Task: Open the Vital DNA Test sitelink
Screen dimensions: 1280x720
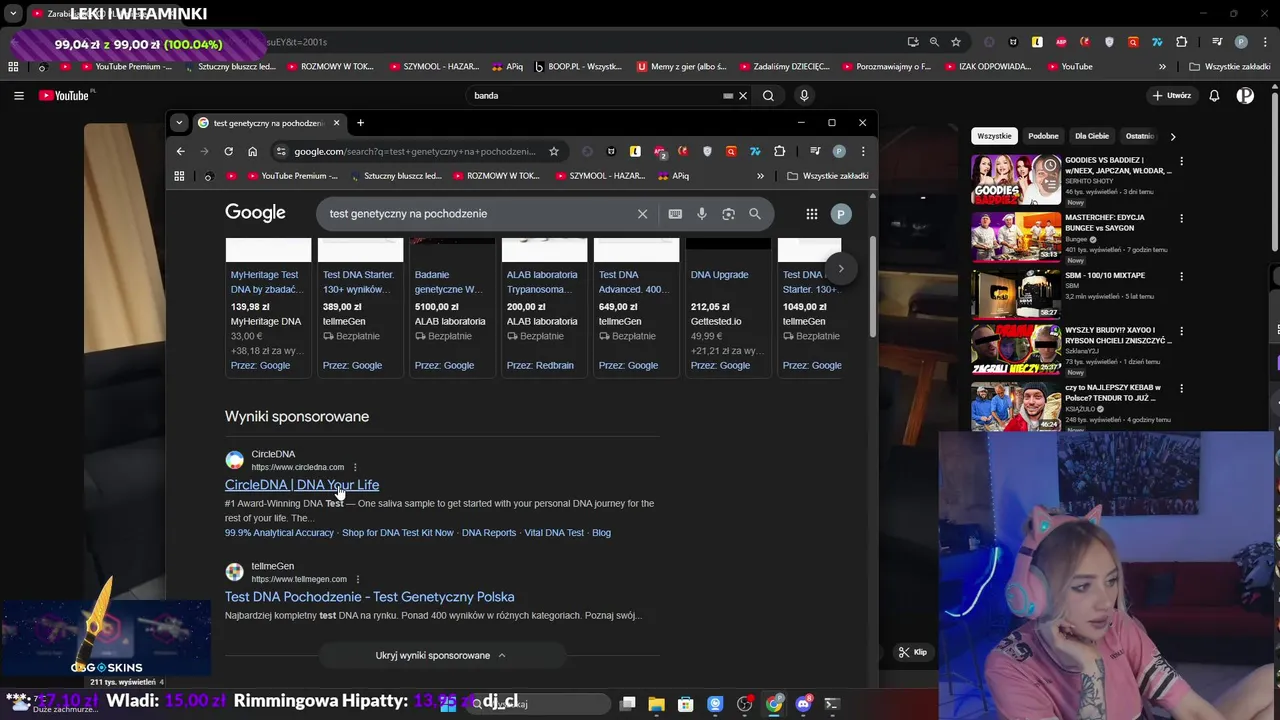Action: pyautogui.click(x=554, y=533)
